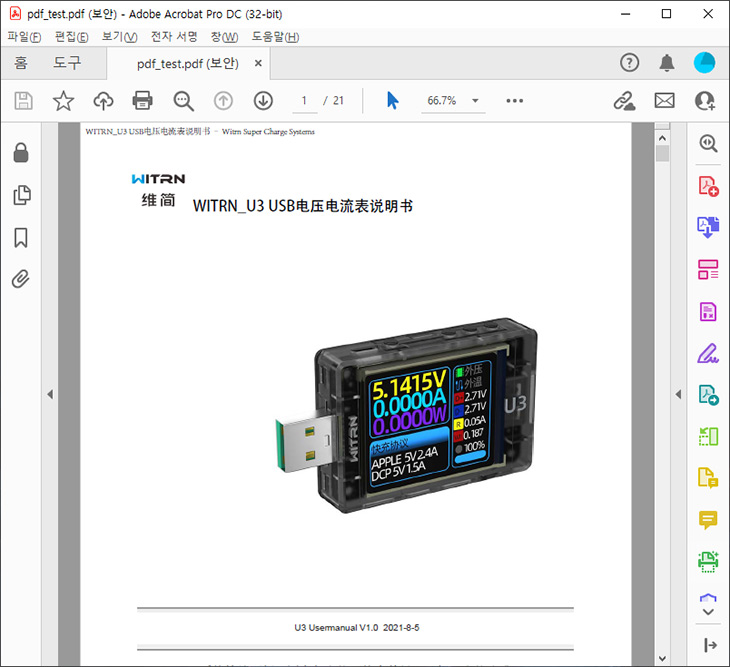View notifications bell icon
This screenshot has height=667, width=730.
667,62
